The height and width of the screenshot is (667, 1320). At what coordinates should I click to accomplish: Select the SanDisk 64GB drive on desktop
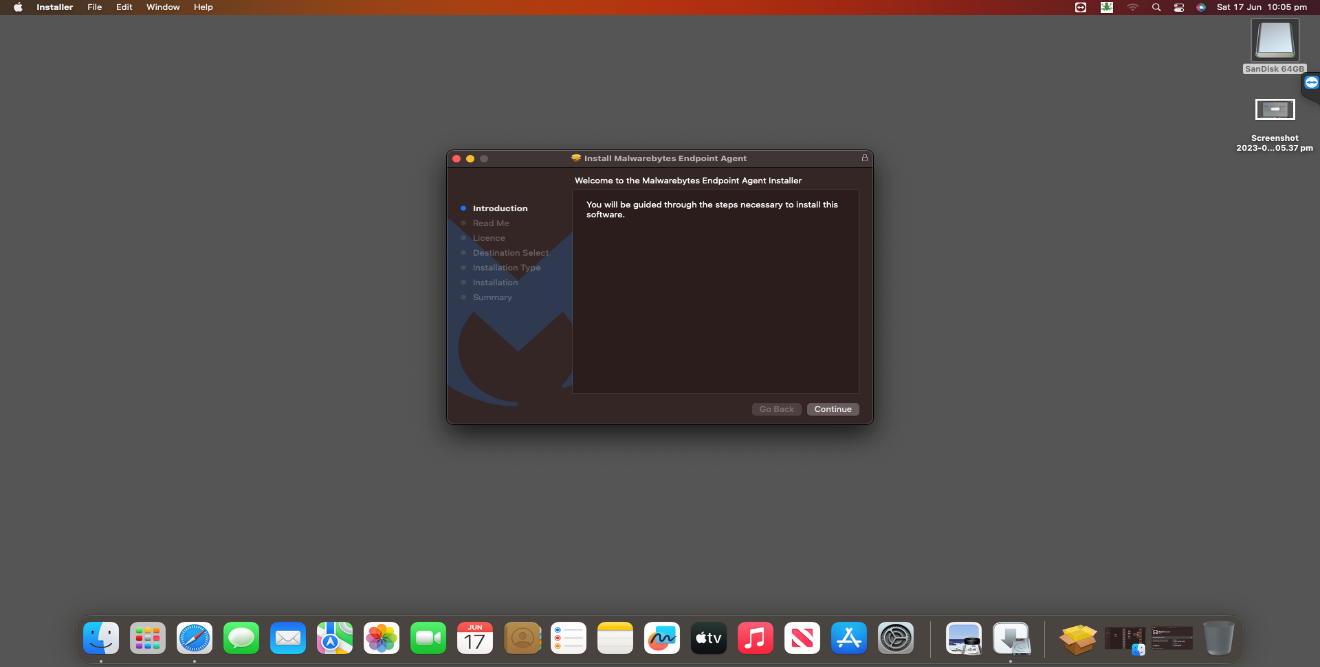point(1275,46)
